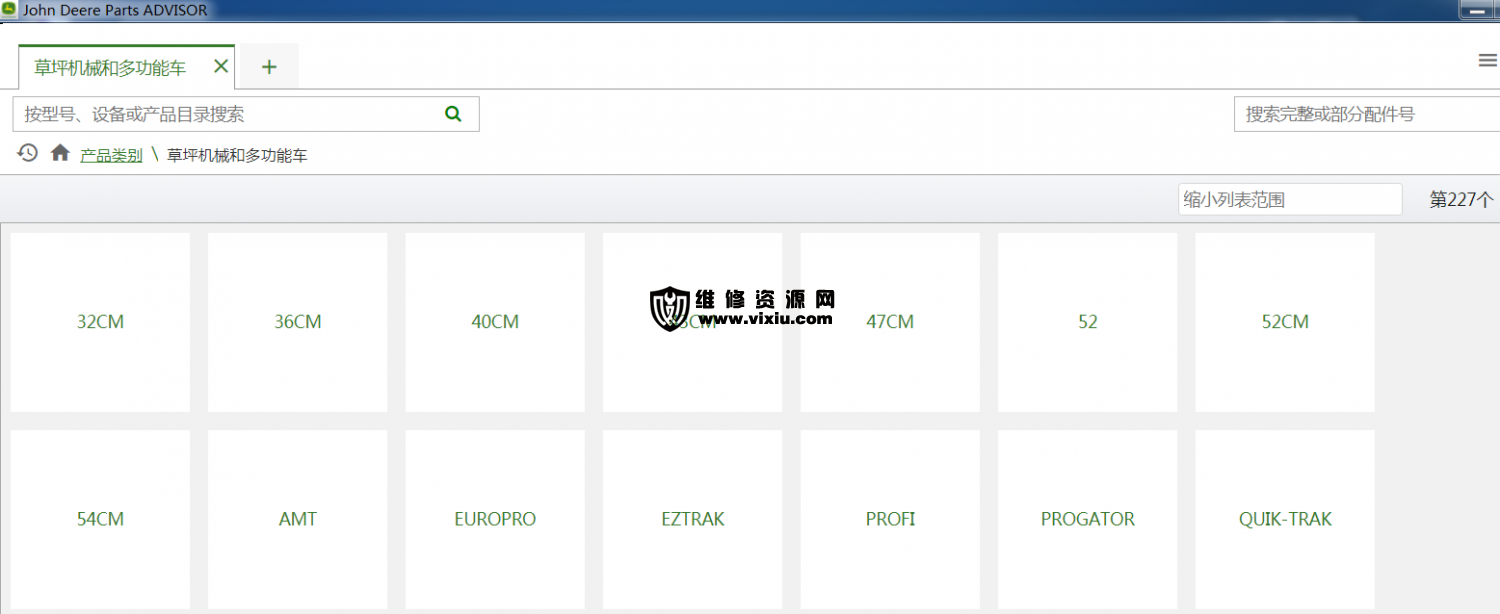Click the John Deere app logo icon

click(9, 10)
